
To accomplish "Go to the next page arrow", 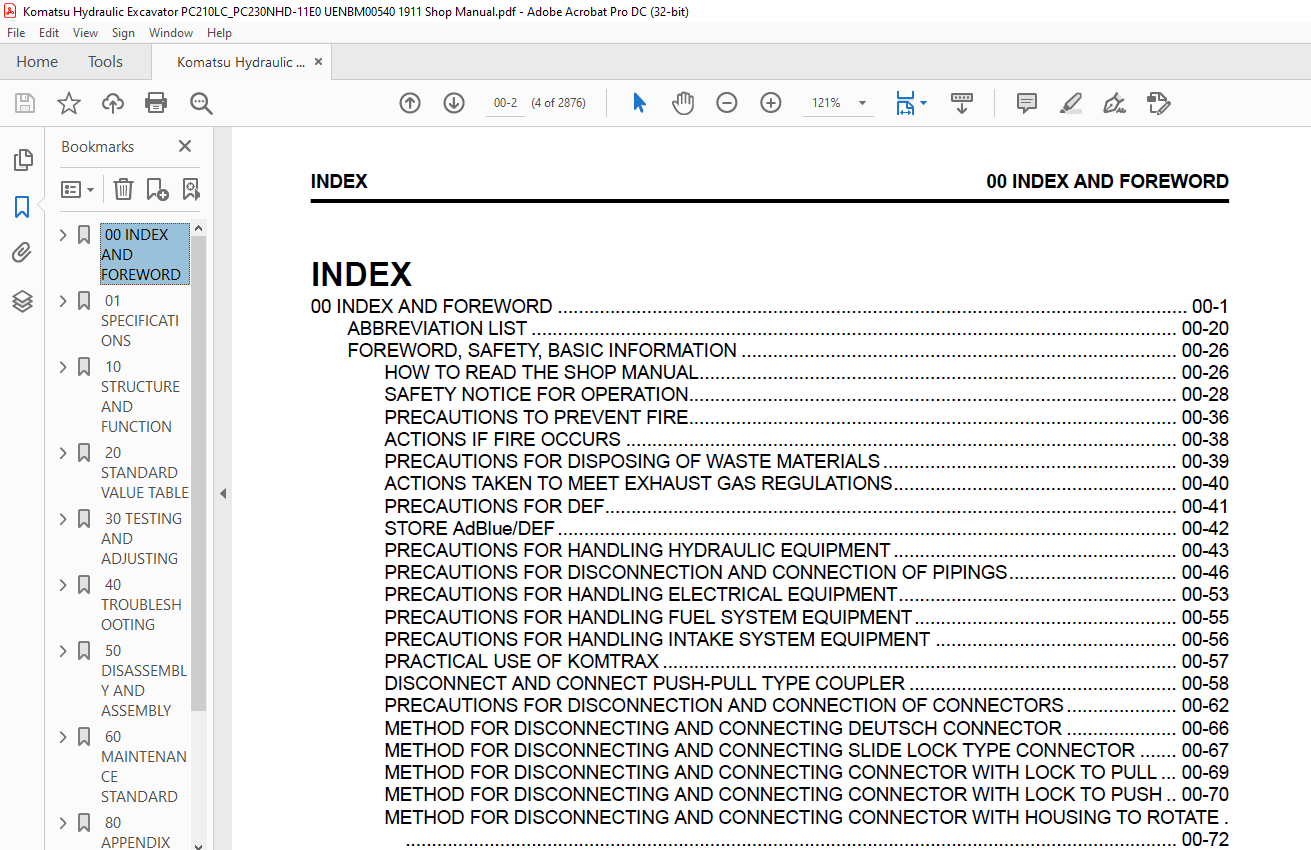I will pos(454,103).
